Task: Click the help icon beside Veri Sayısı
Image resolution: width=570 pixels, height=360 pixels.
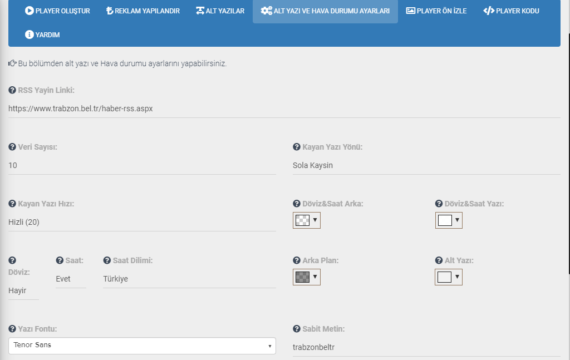Action: 12,147
